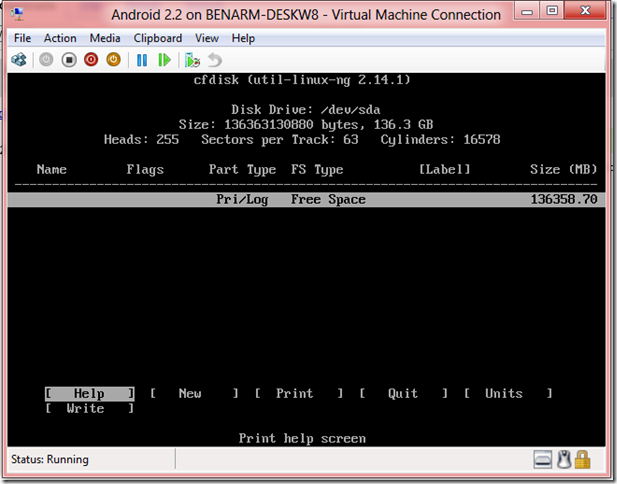Click the red Shut Down icon
617x484 pixels.
[x=91, y=60]
